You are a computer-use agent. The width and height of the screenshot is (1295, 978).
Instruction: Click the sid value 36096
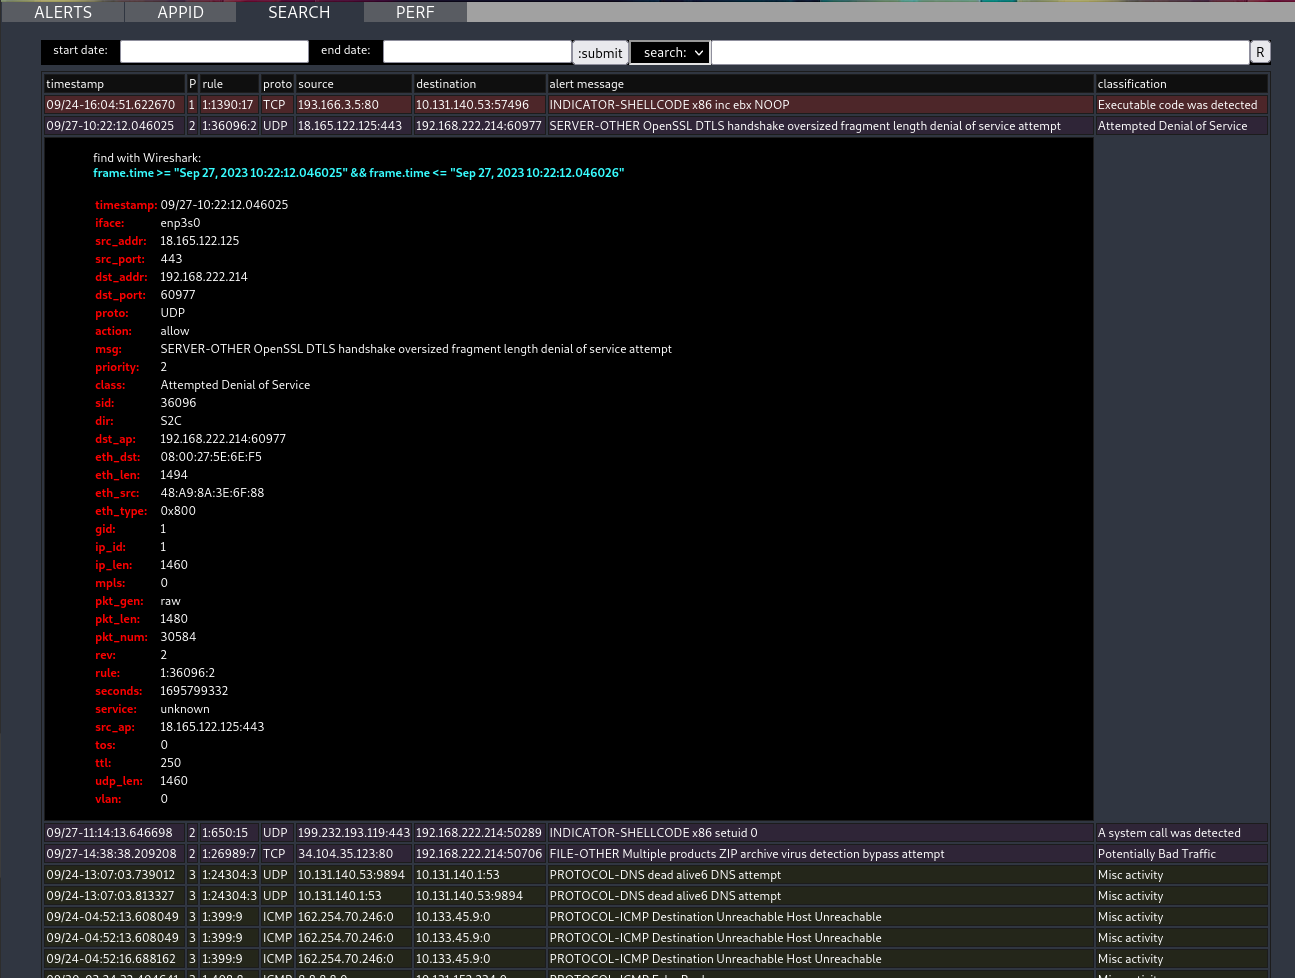pyautogui.click(x=178, y=403)
